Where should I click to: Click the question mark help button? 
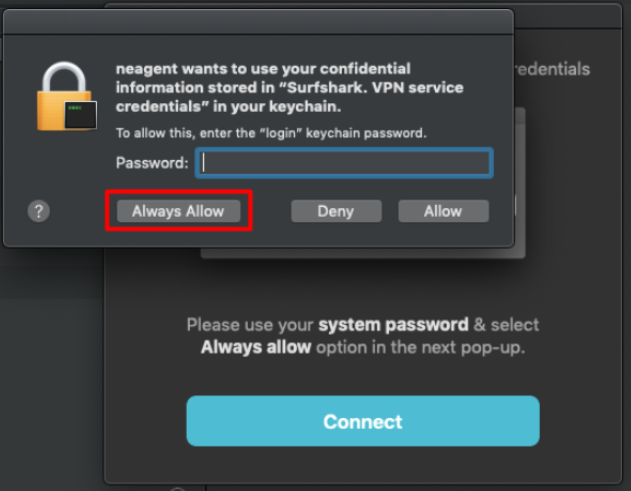(39, 211)
